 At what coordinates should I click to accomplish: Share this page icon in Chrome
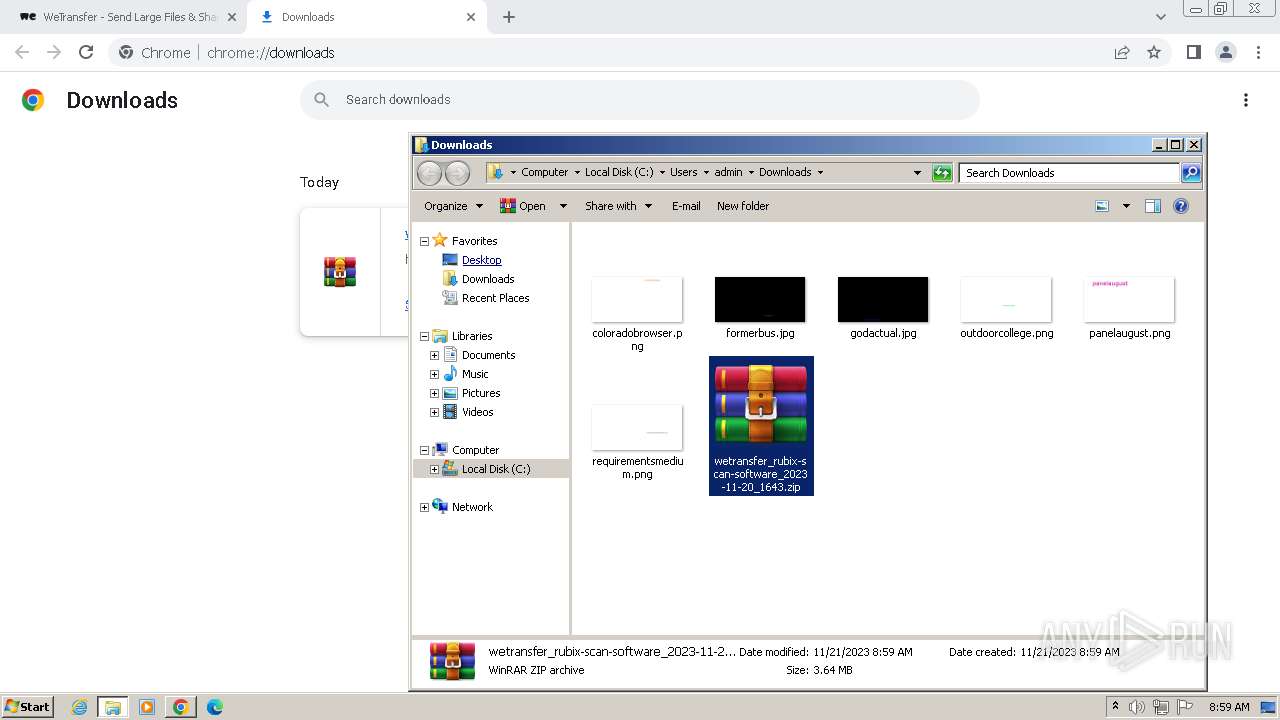coord(1122,52)
